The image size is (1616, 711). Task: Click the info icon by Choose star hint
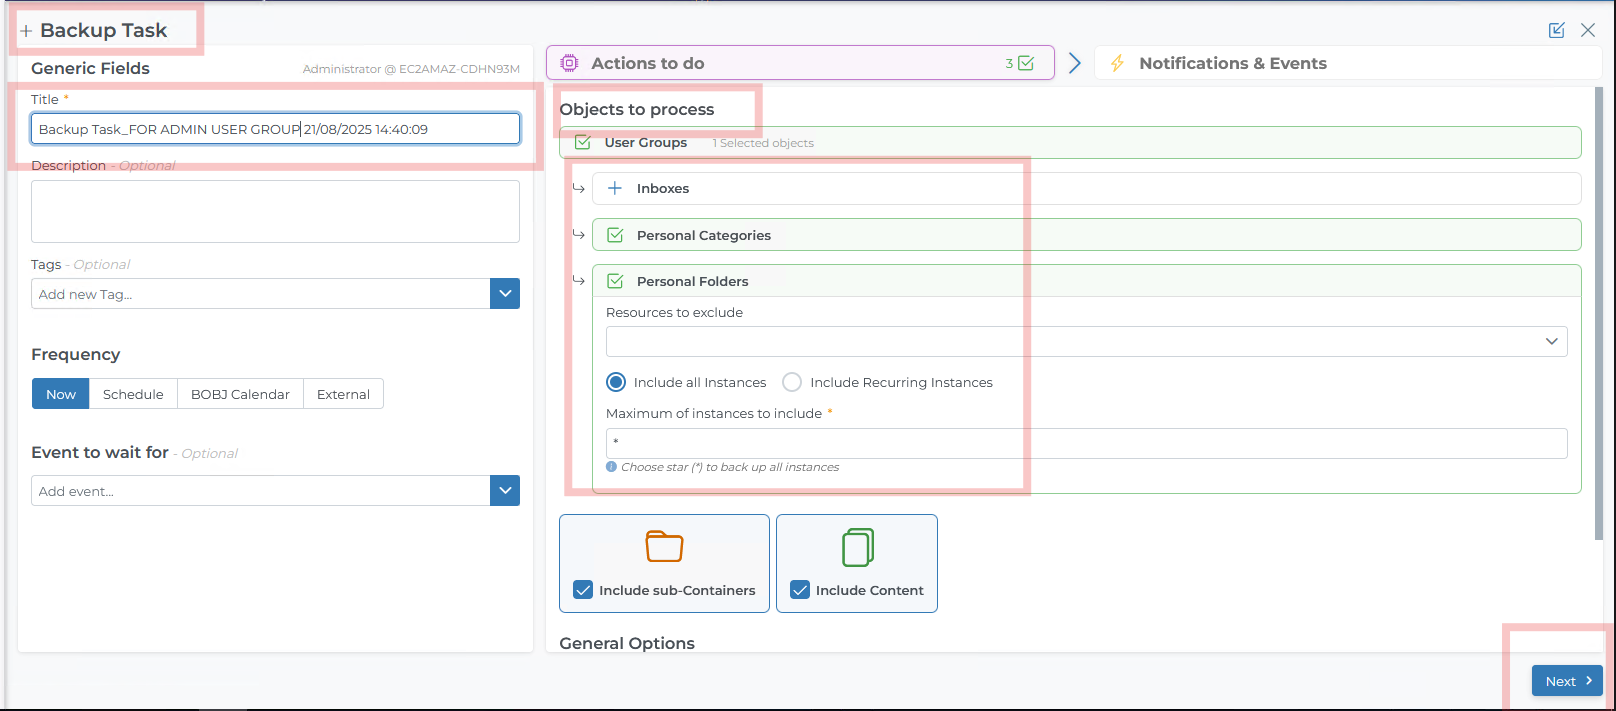click(611, 467)
